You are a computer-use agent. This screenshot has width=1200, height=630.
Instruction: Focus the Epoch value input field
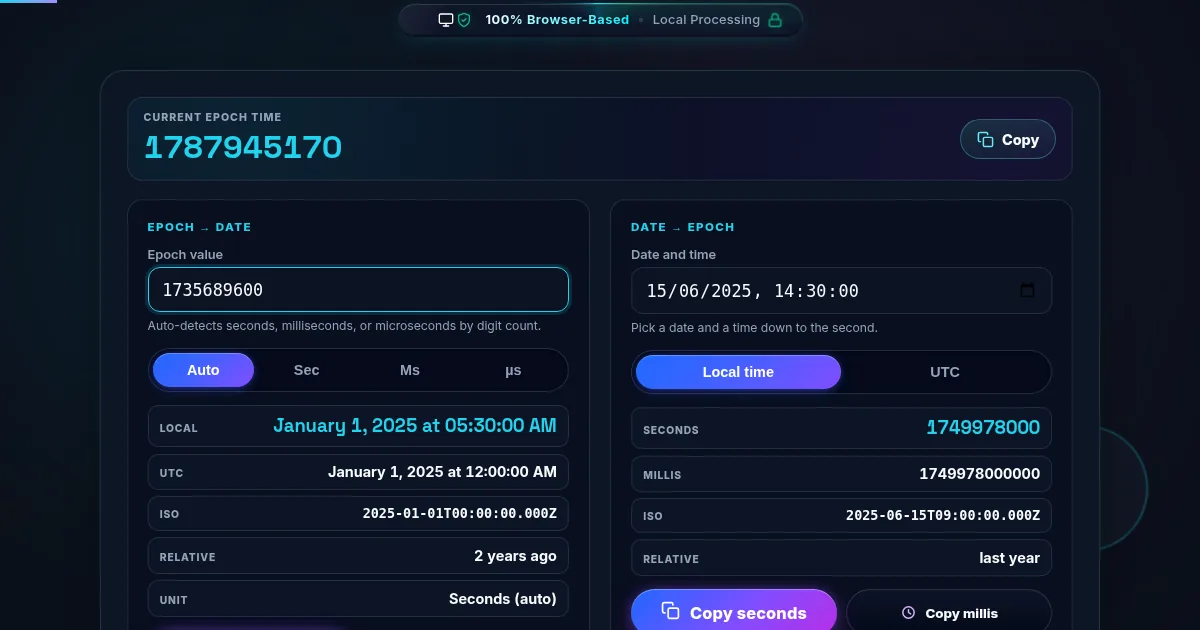pyautogui.click(x=358, y=290)
